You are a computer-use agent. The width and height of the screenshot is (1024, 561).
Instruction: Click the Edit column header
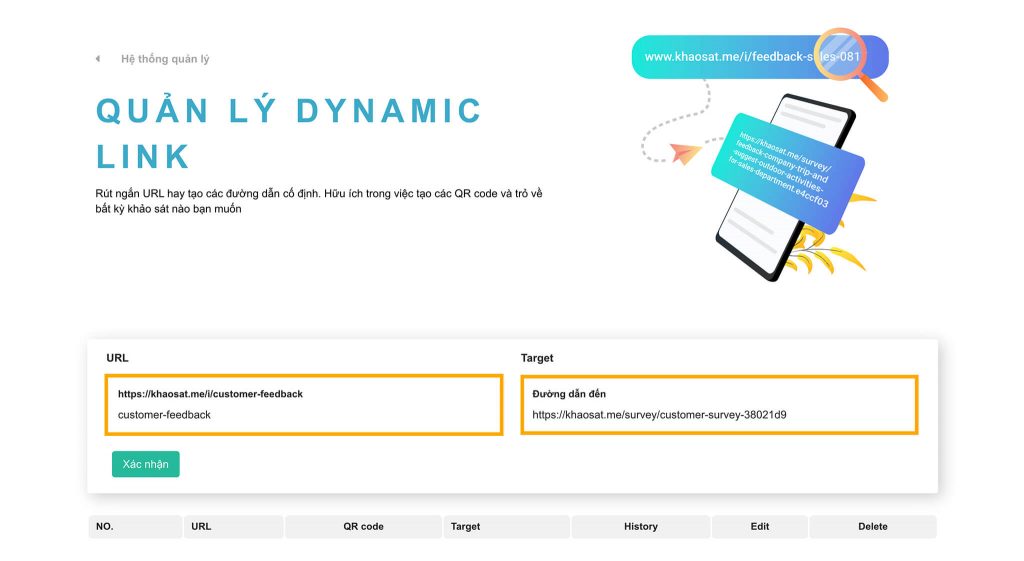(x=760, y=526)
